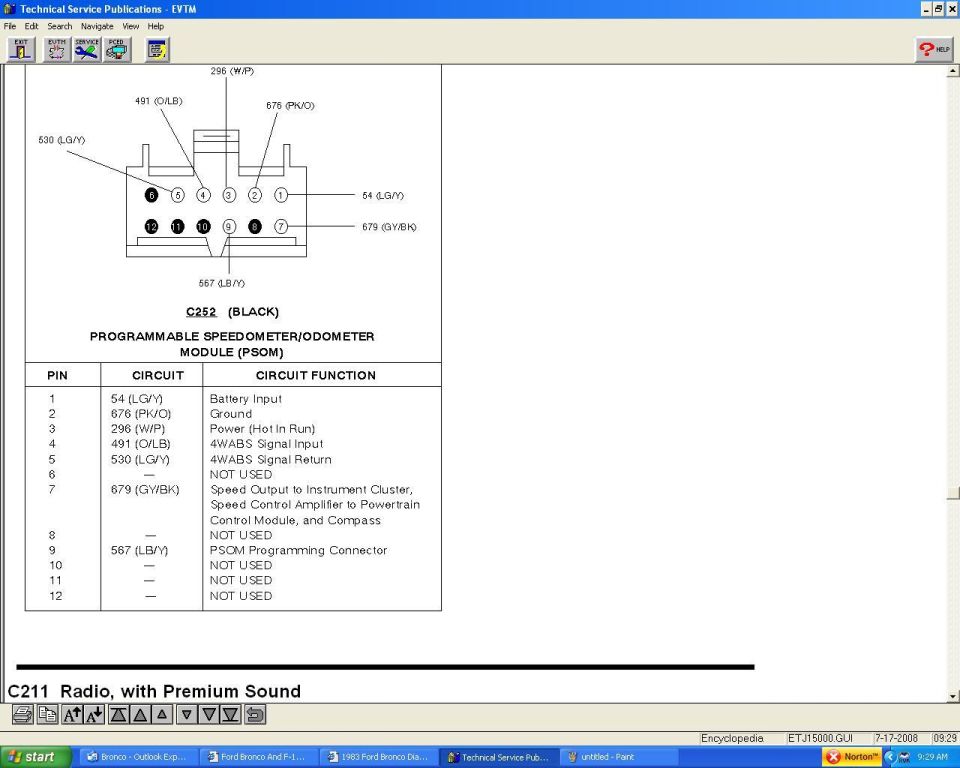Image resolution: width=960 pixels, height=768 pixels.
Task: Jump to bottom with barred down triangle
Action: pos(230,714)
